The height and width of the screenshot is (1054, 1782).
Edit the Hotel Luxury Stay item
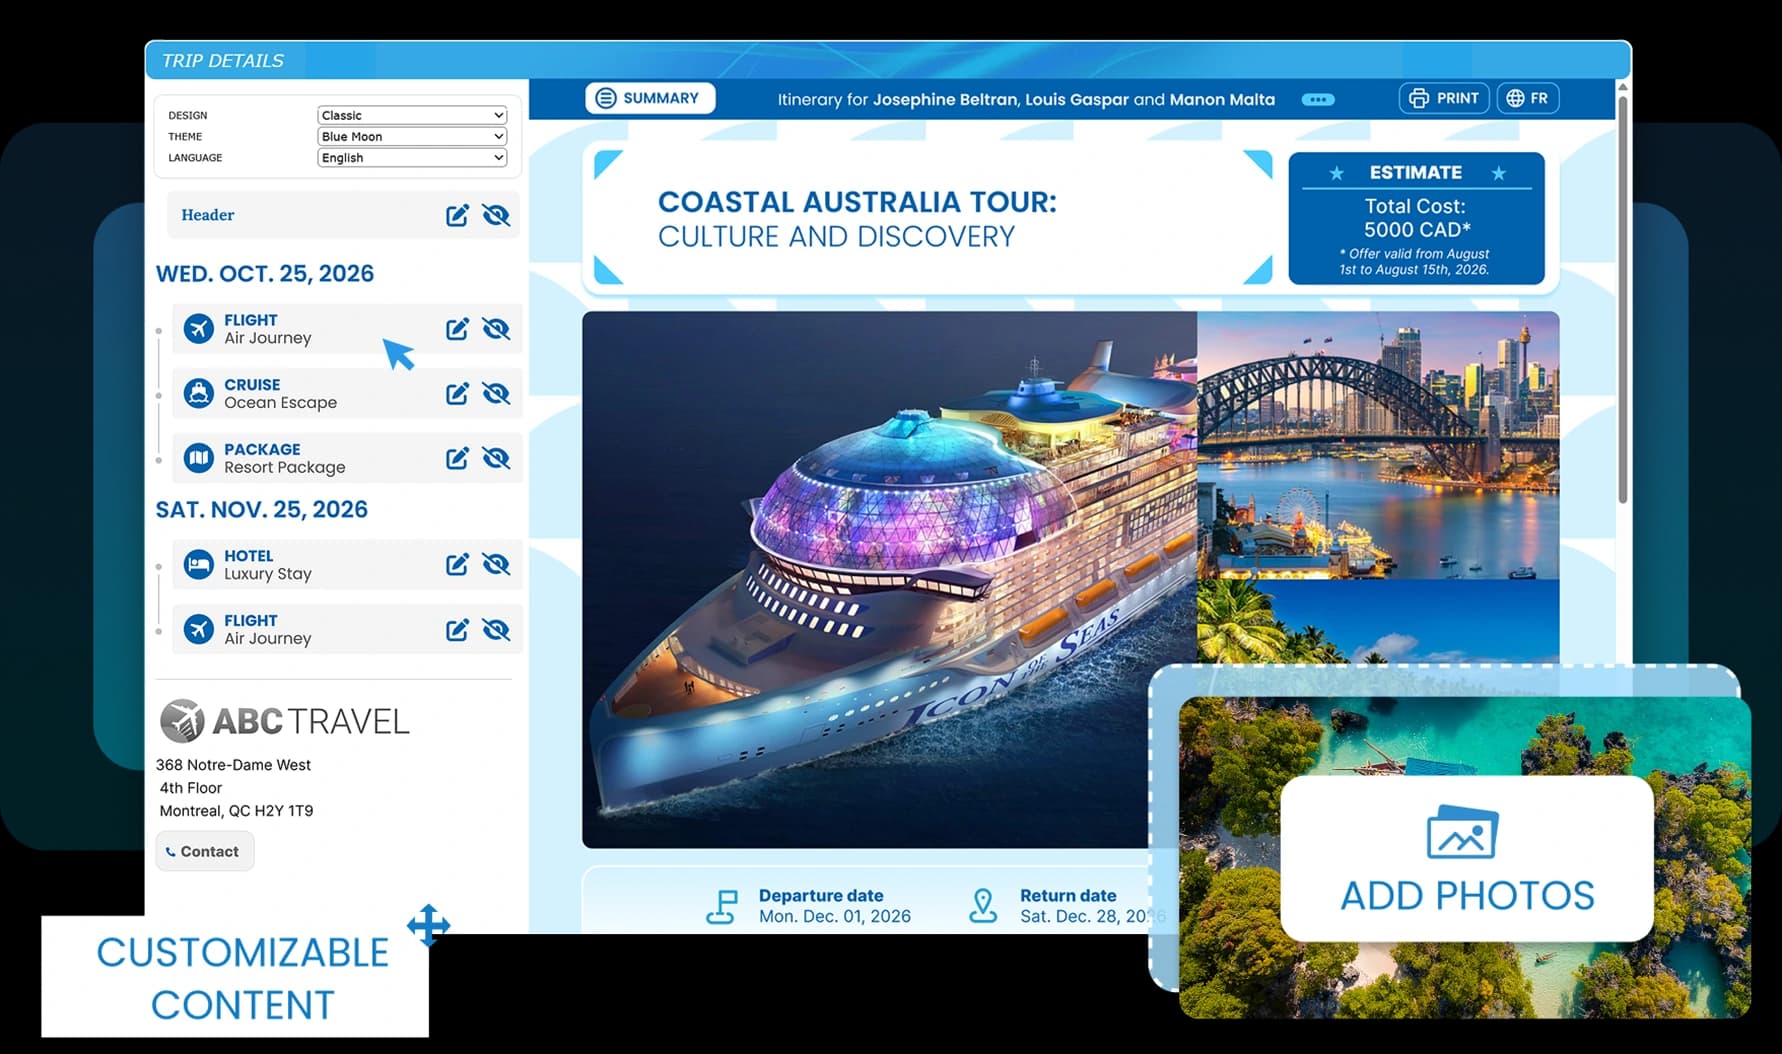pos(457,565)
